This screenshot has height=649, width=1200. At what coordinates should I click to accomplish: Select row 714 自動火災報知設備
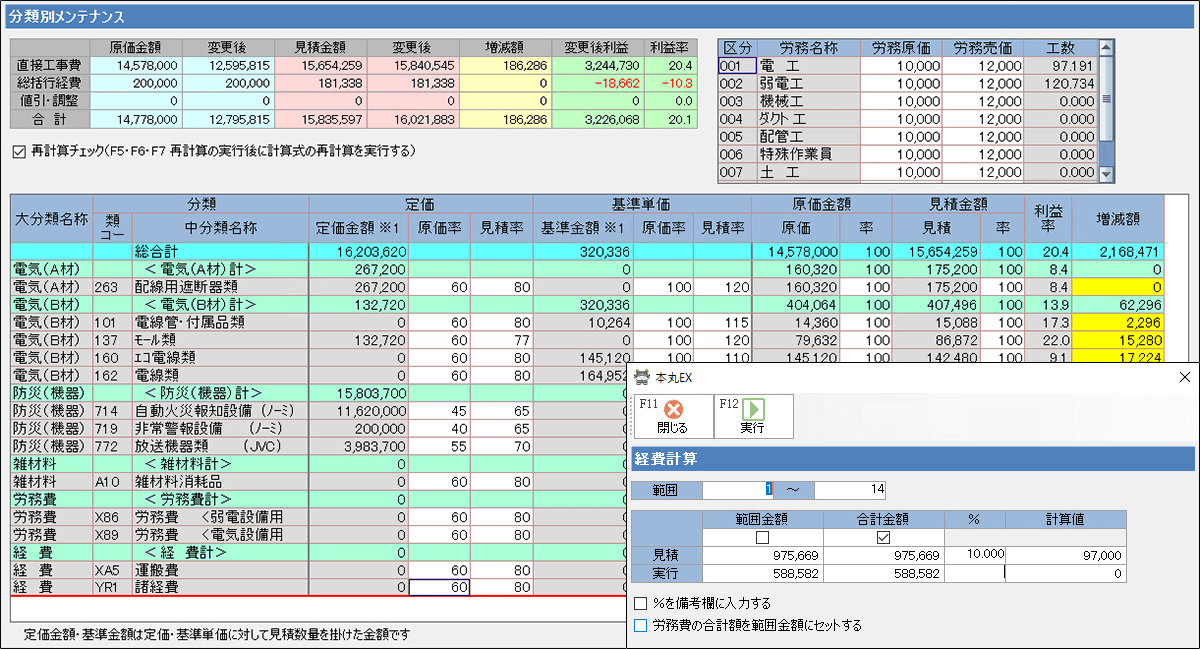[320, 411]
